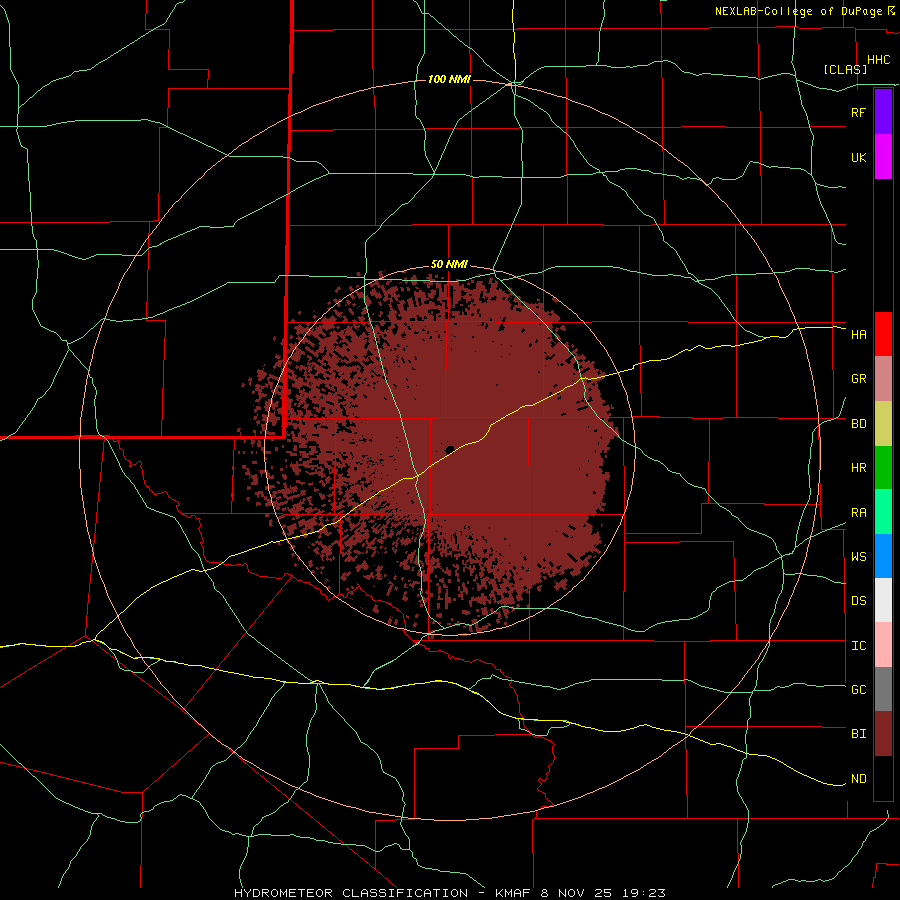Click the 'DS' legend label
900x900 pixels.
click(x=858, y=601)
